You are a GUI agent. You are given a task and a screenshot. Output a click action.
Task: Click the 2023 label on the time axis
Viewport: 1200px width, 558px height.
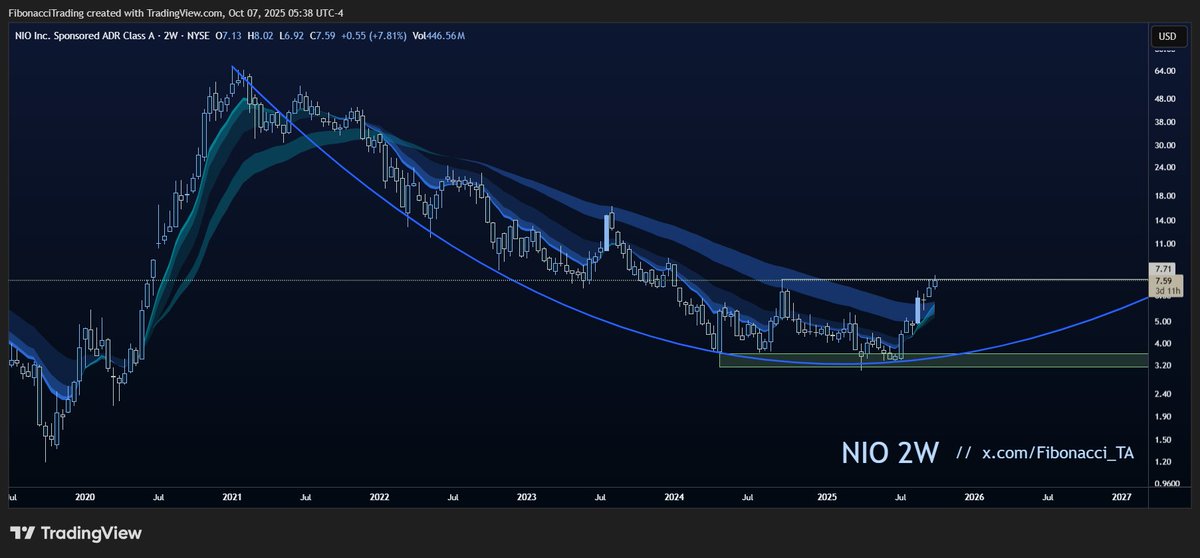(x=527, y=496)
